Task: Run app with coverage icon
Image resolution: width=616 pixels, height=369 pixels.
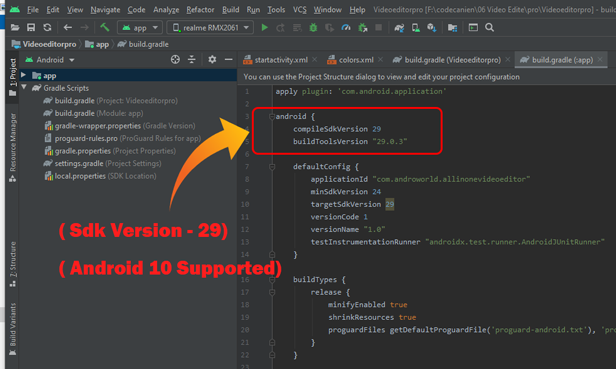Action: (329, 28)
